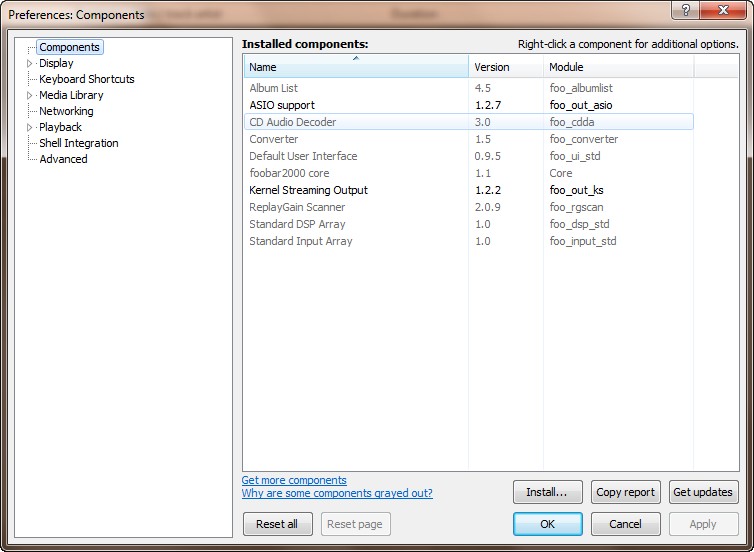This screenshot has width=754, height=552.
Task: Click the foo_ui_std module cell
Action: (575, 156)
